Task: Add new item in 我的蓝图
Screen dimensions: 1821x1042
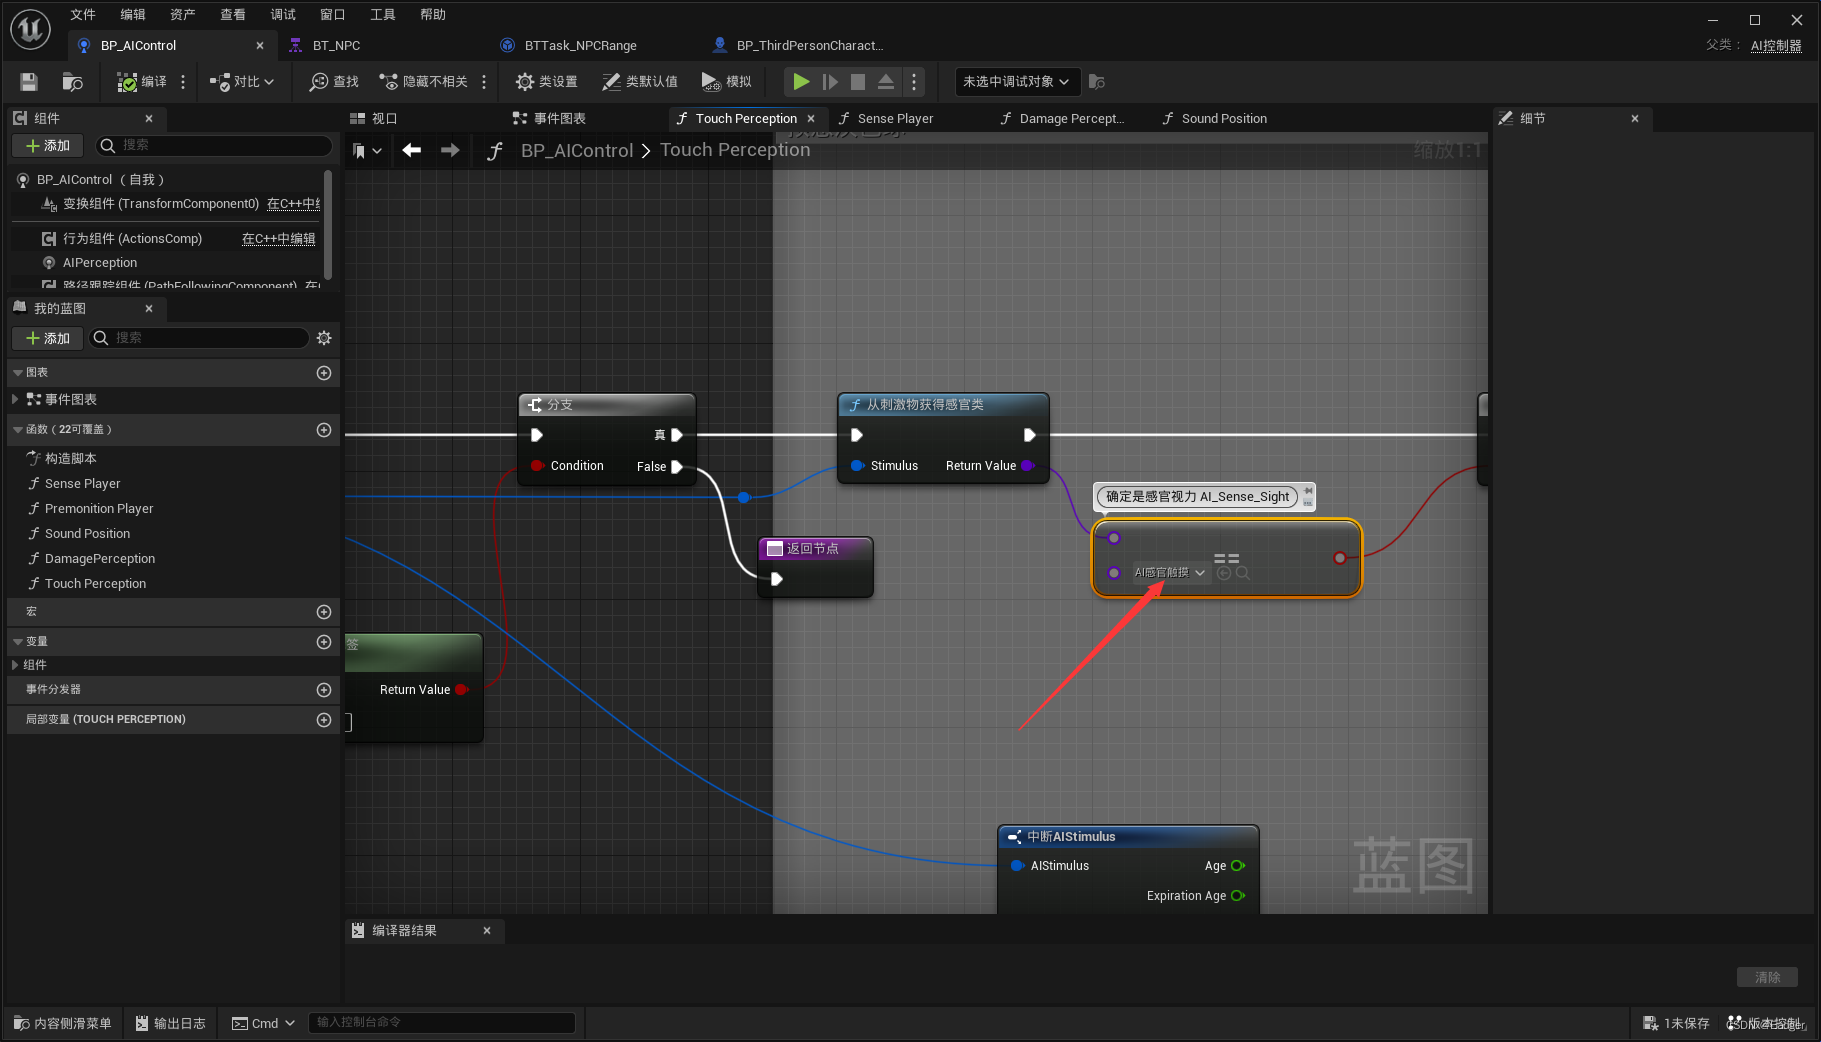Action: 47,338
